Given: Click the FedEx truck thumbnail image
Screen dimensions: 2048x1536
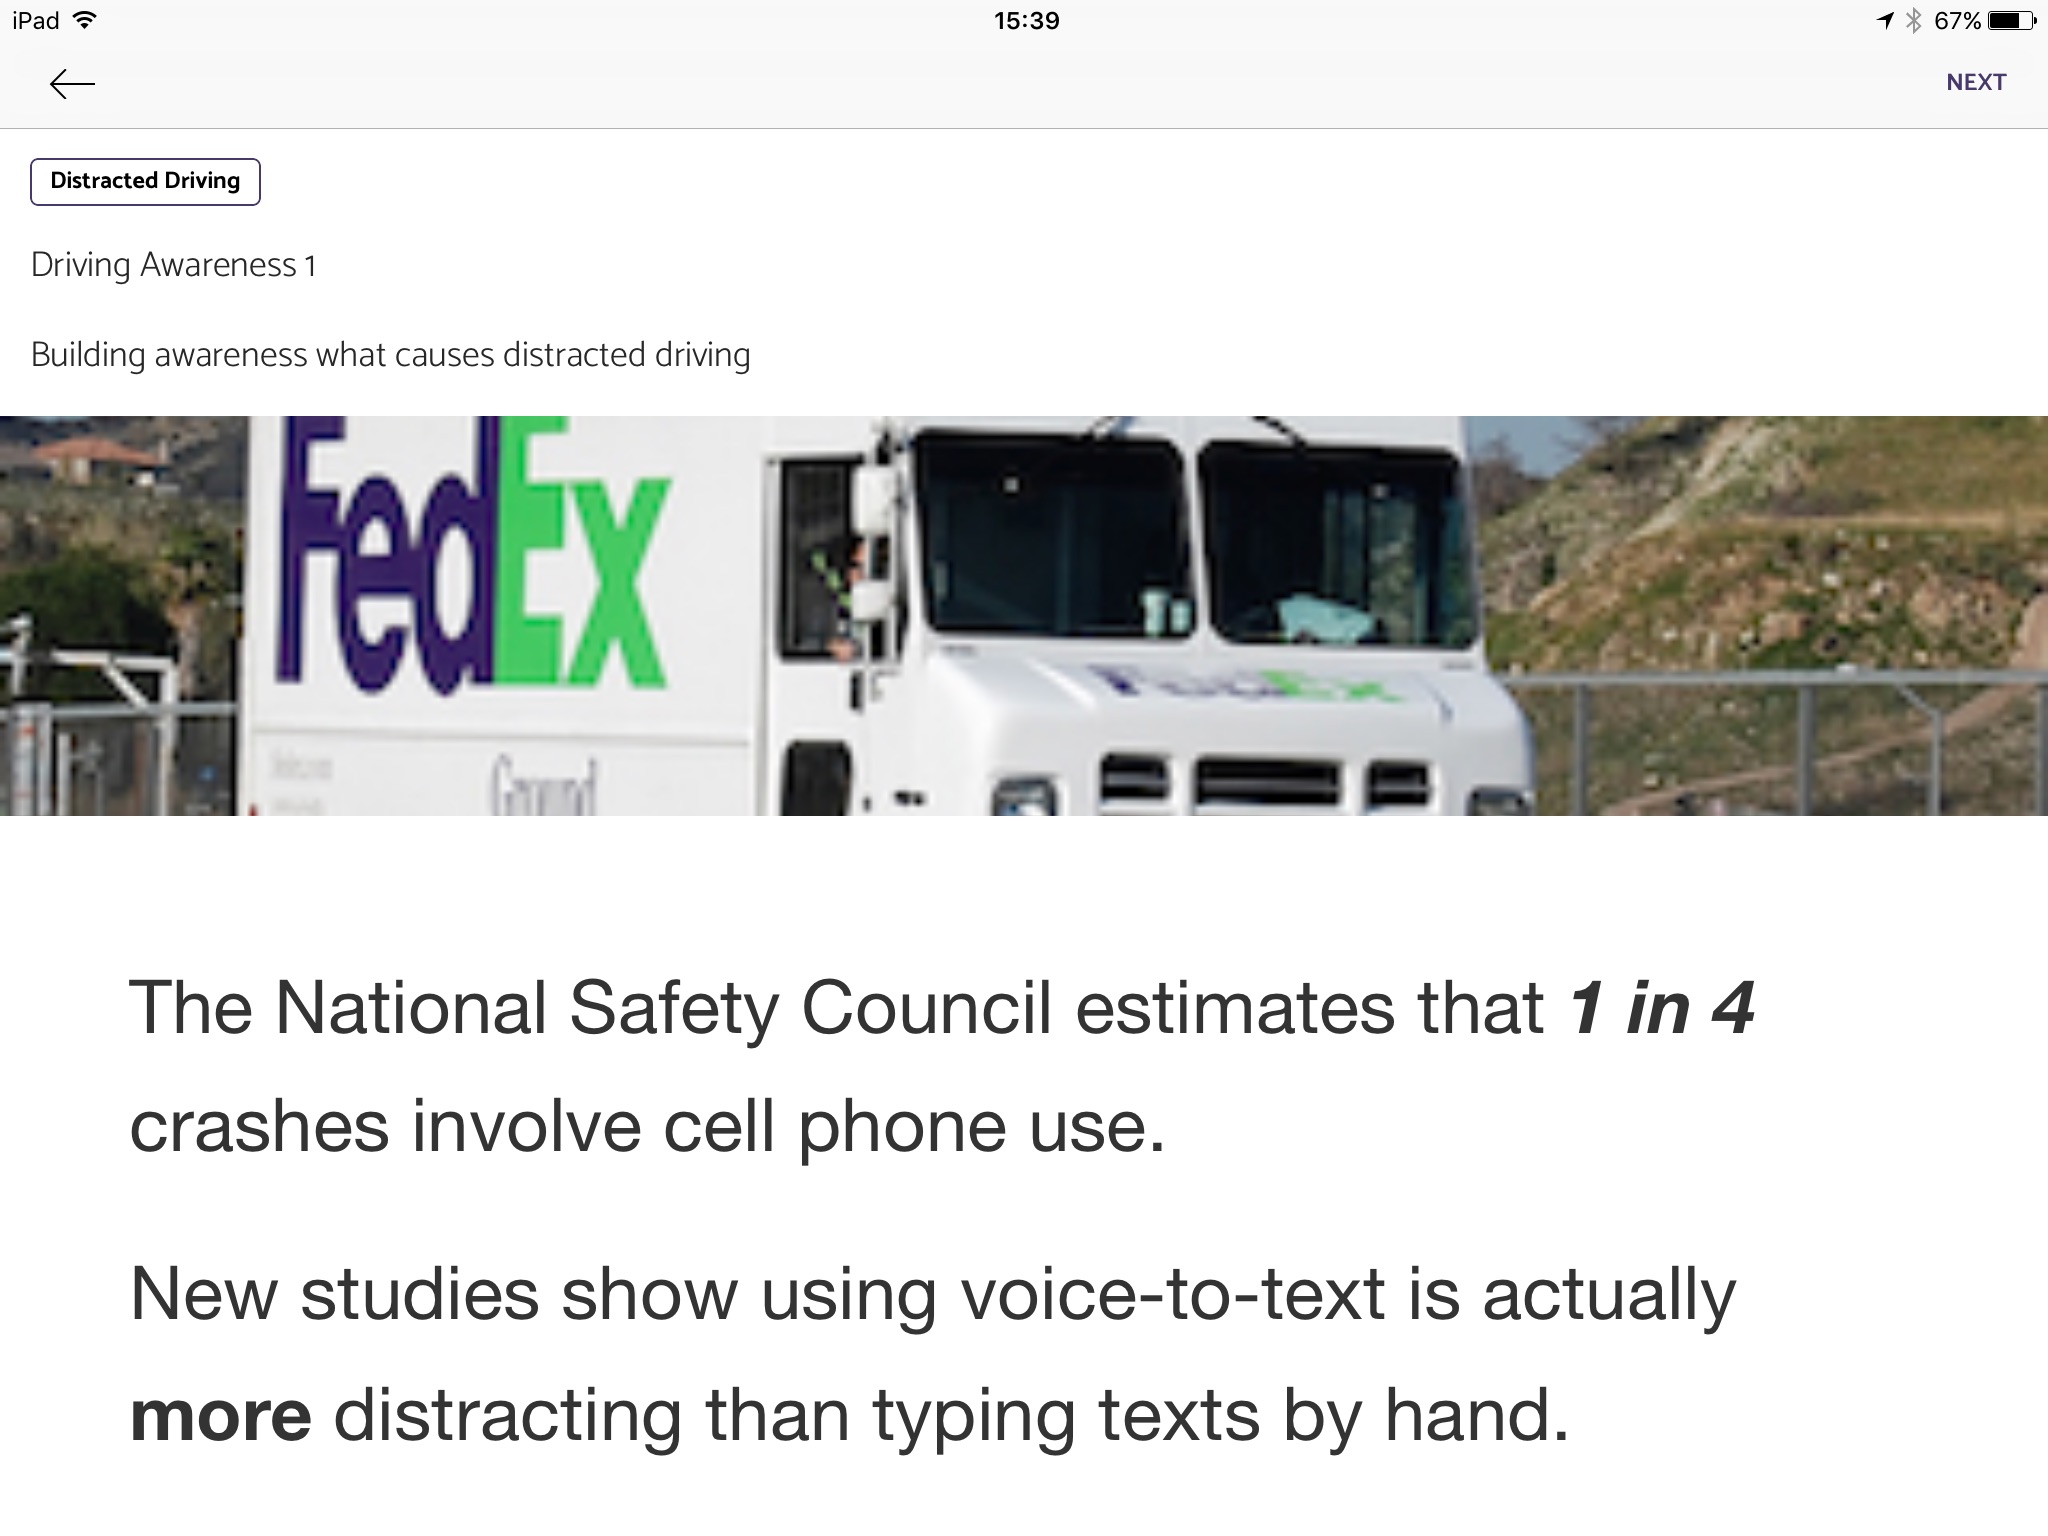Looking at the screenshot, I should click(x=1024, y=616).
